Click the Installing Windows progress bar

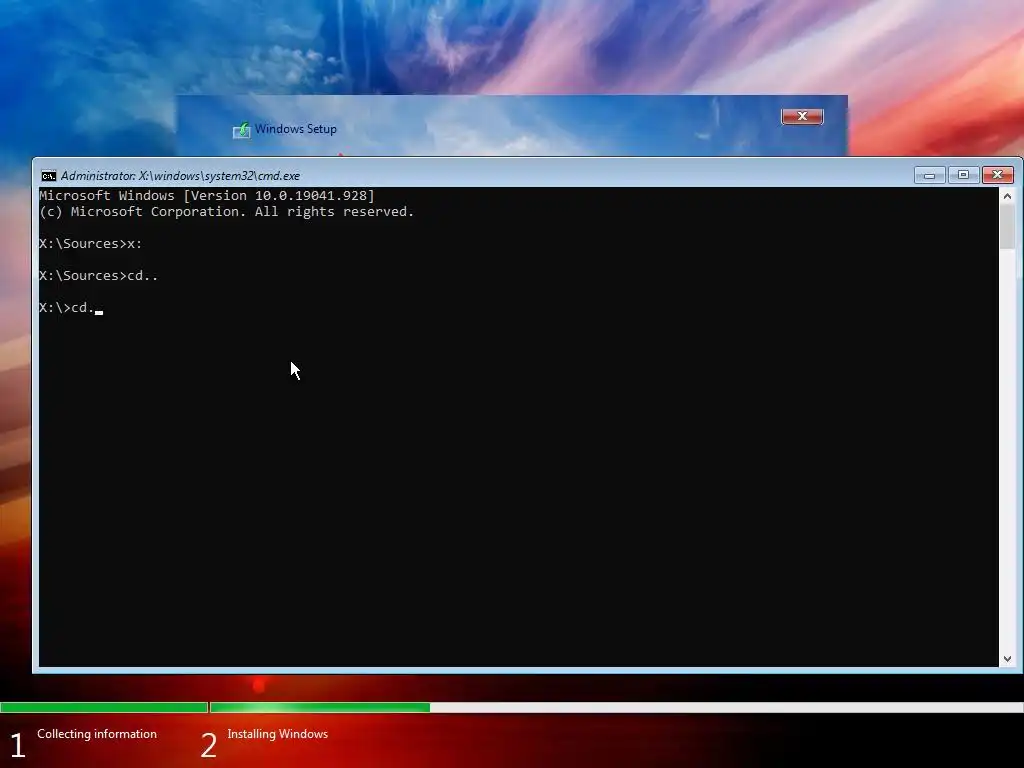[x=616, y=707]
